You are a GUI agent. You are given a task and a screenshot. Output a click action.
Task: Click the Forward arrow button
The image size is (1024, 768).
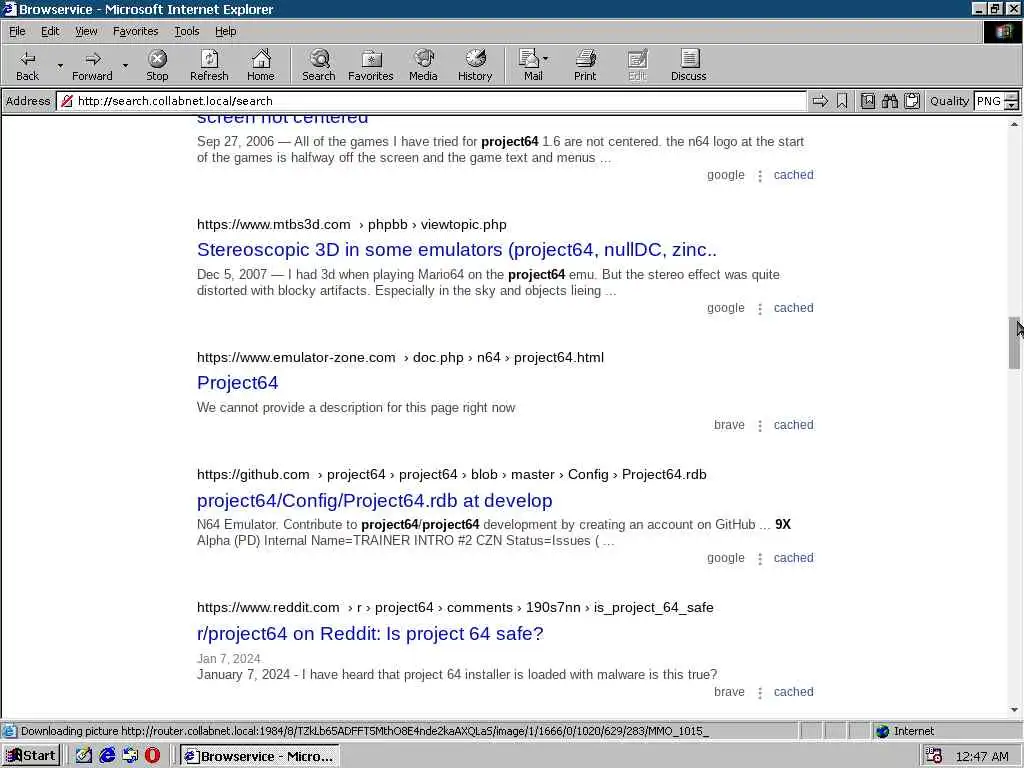click(x=92, y=65)
